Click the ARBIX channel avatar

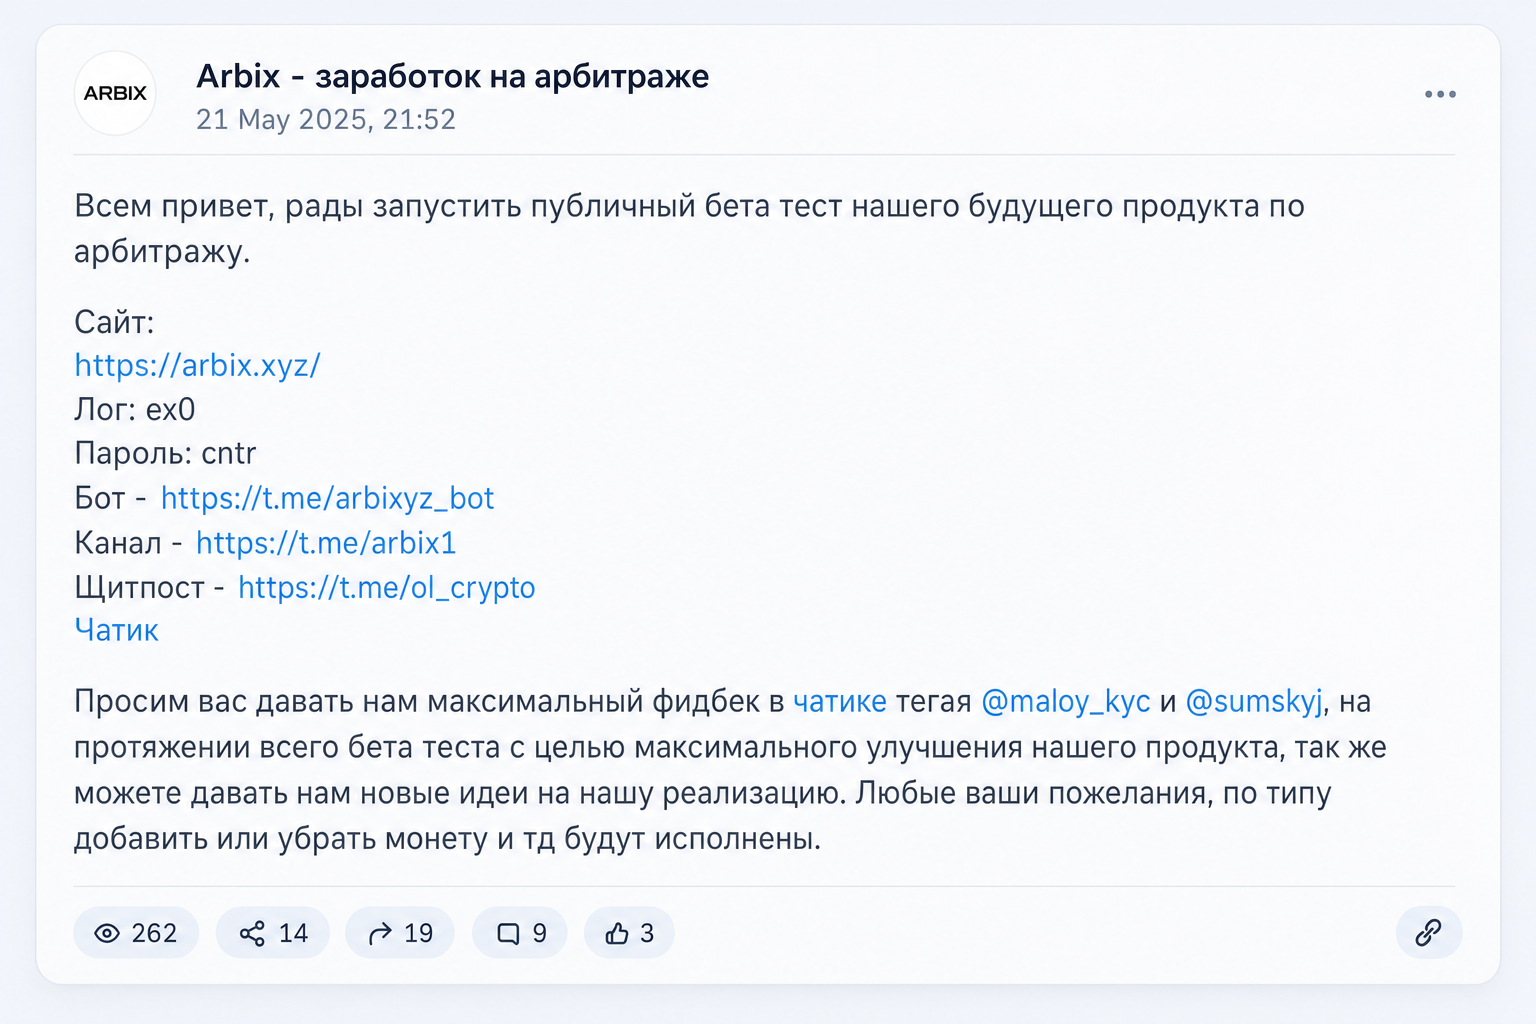(115, 93)
